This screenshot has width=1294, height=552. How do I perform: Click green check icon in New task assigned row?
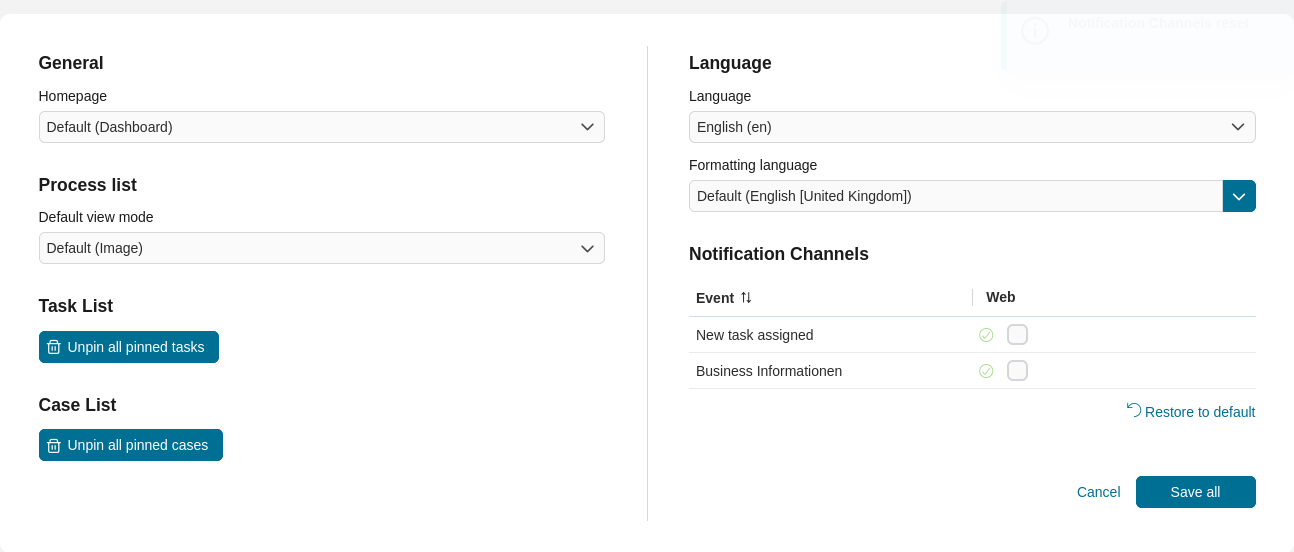click(986, 335)
